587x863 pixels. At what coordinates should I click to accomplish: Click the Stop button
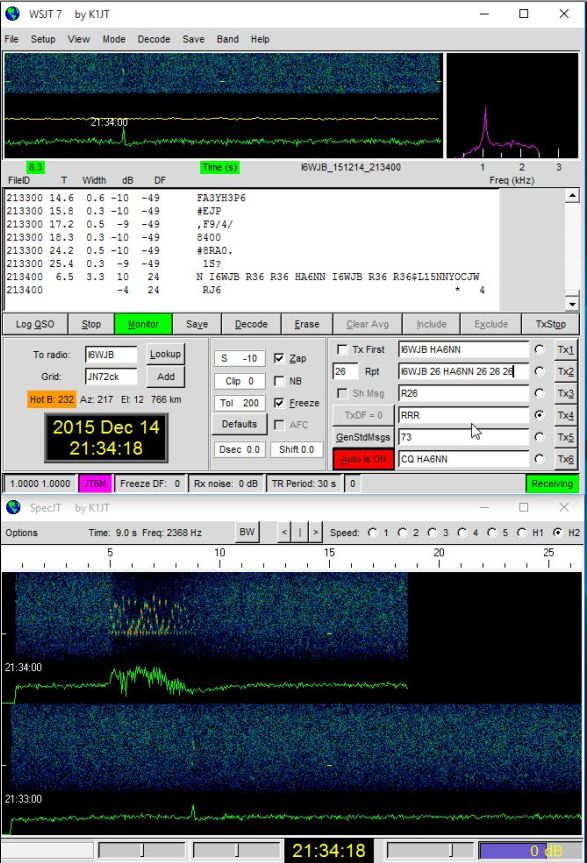[x=91, y=324]
